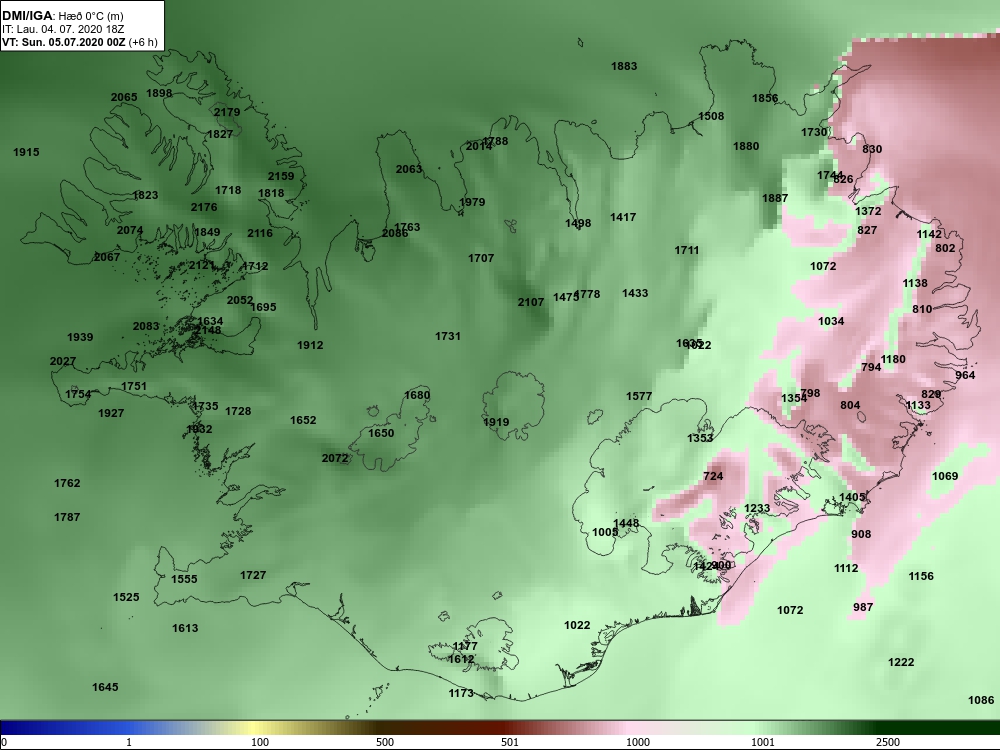
Task: Select the map value 1652
Action: 303,420
